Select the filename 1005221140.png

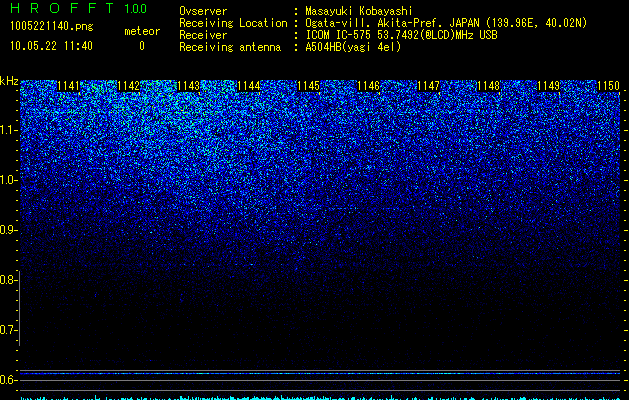(x=52, y=26)
